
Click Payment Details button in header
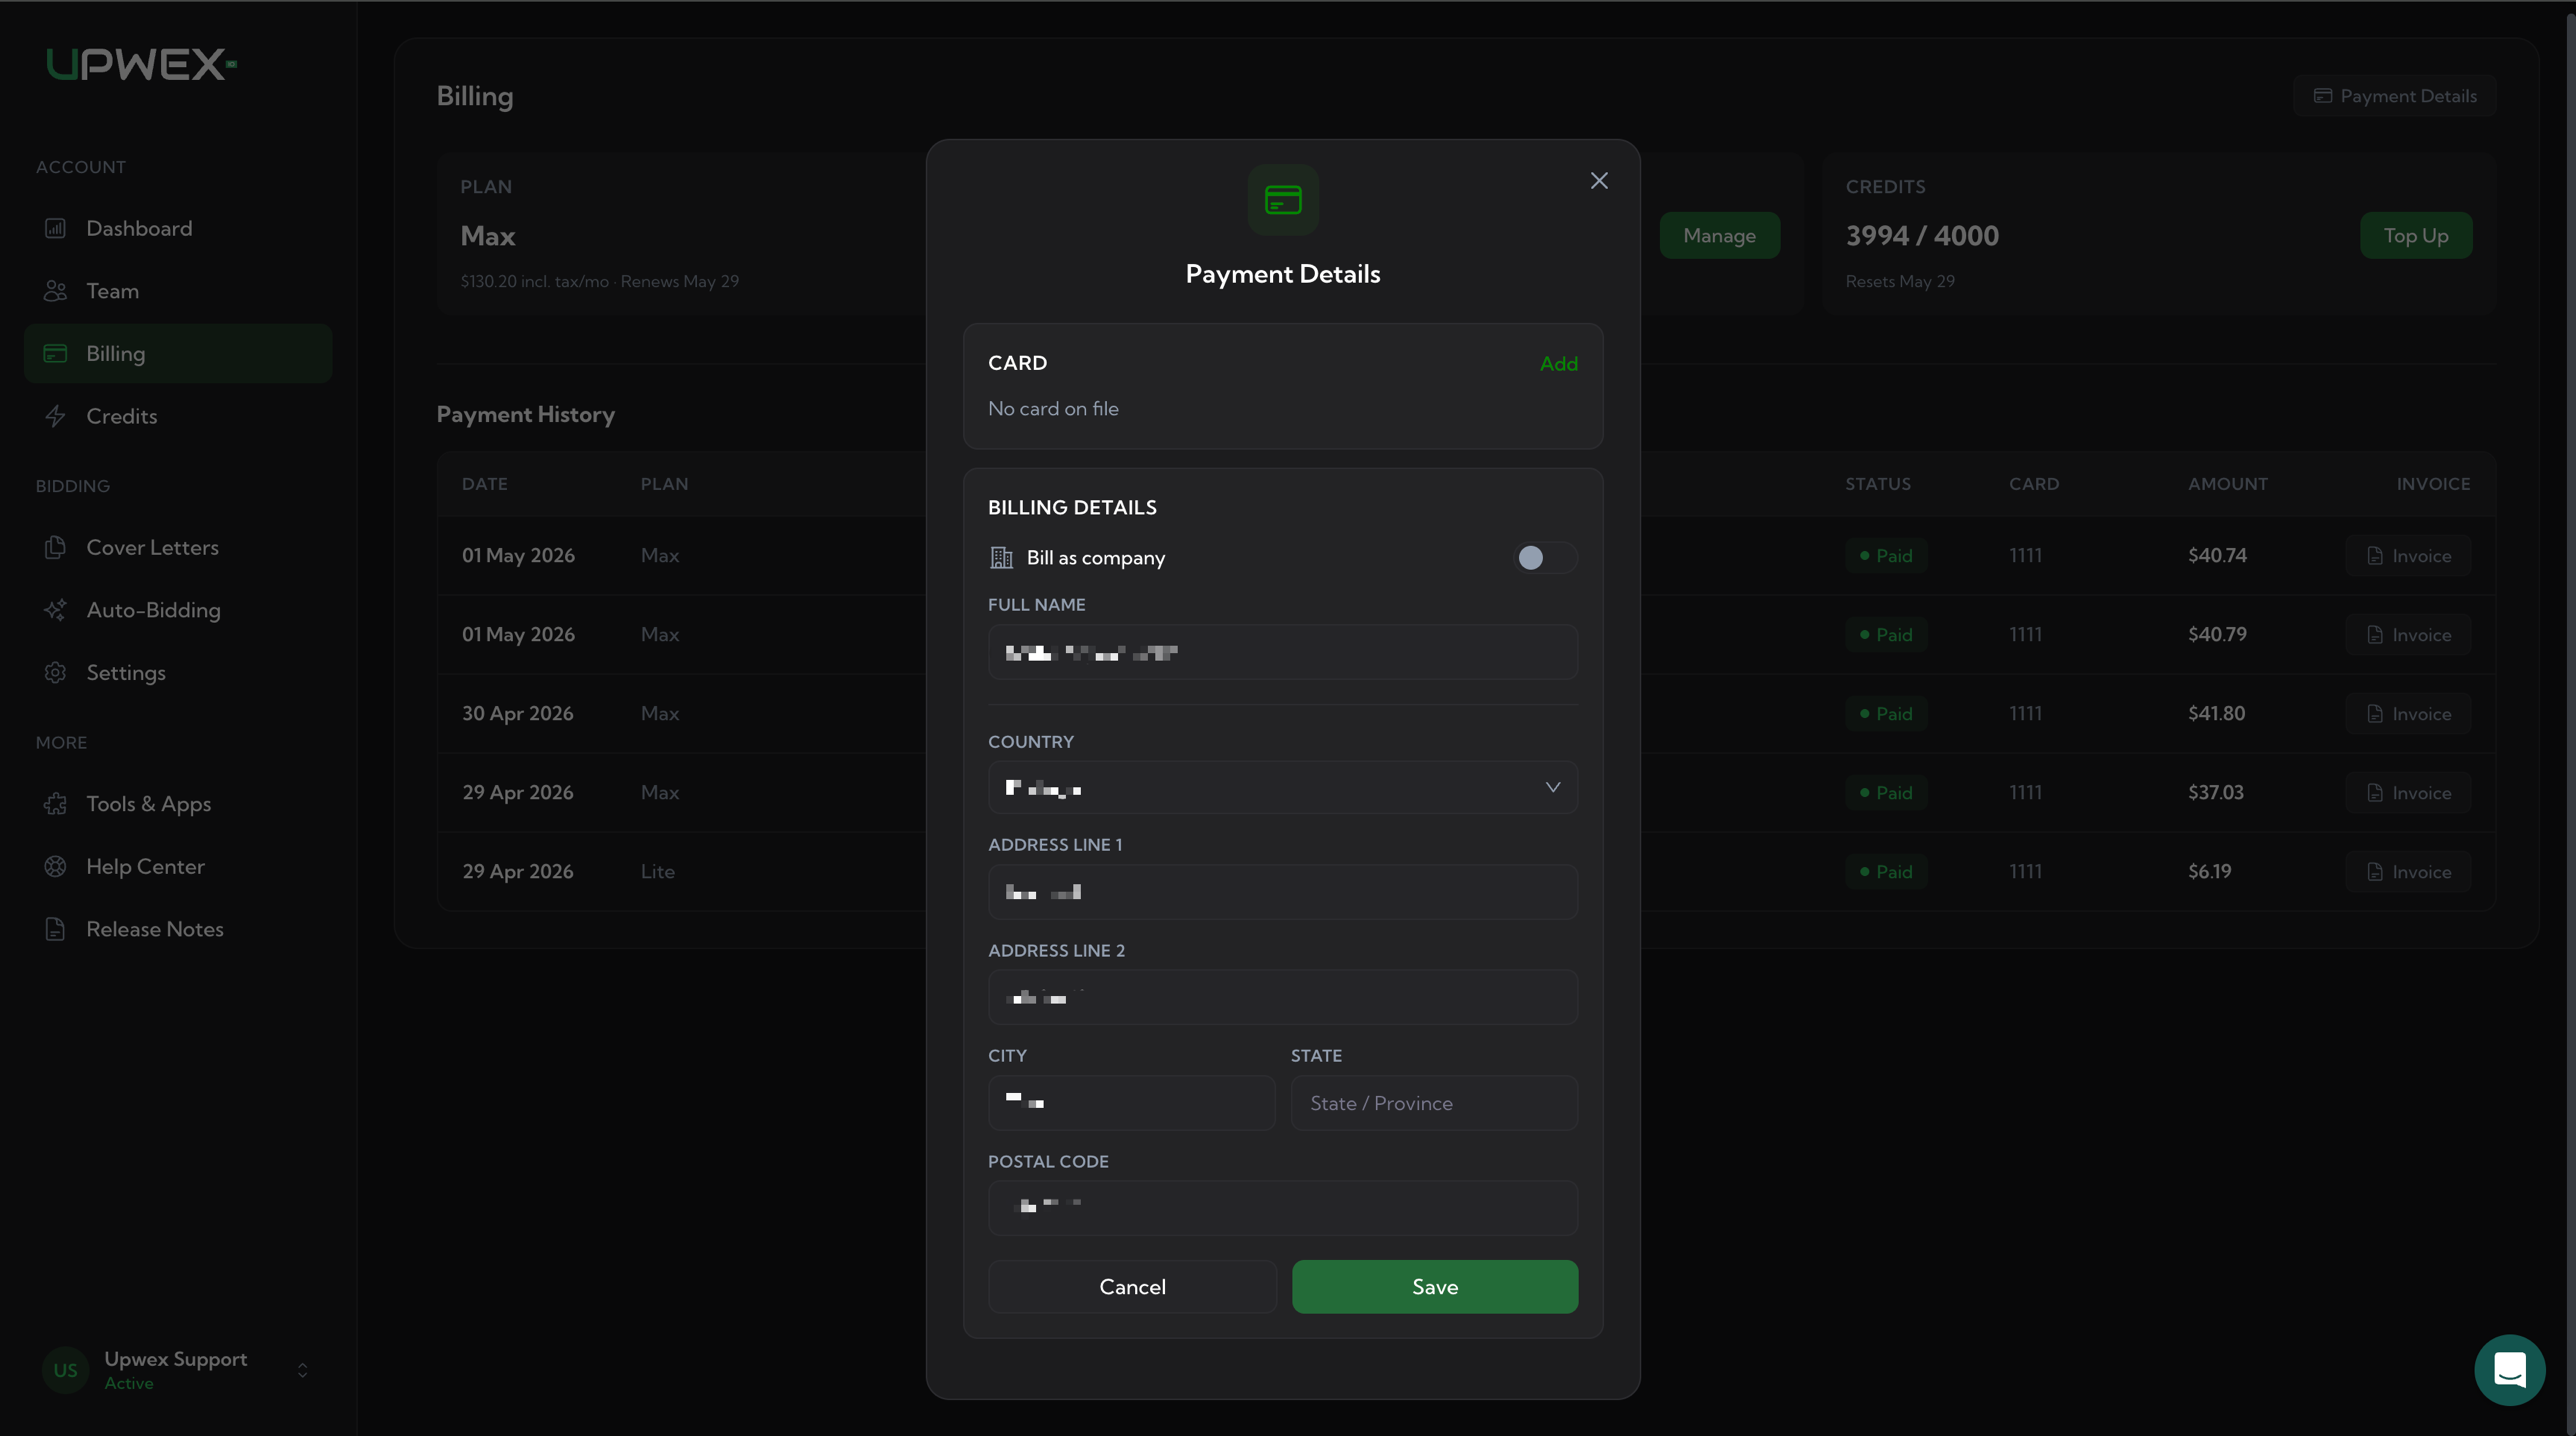(x=2394, y=96)
